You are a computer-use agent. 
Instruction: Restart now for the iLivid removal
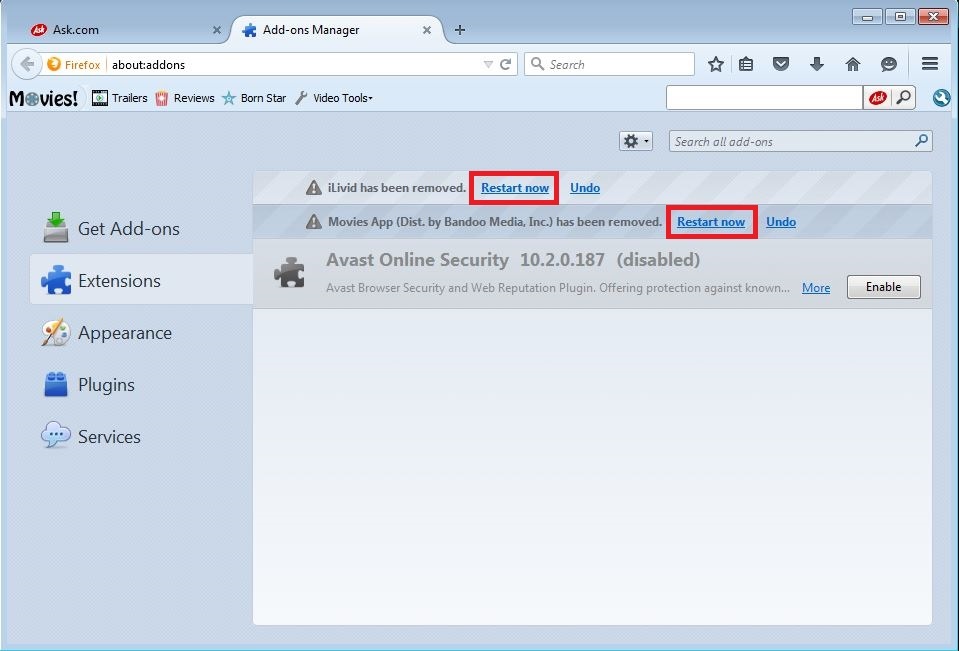[514, 188]
